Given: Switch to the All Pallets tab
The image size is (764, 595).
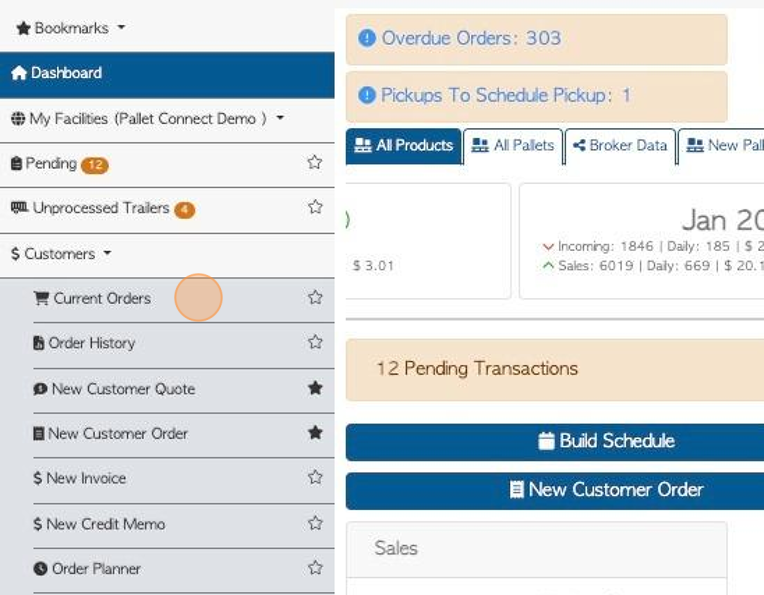Looking at the screenshot, I should pyautogui.click(x=513, y=146).
